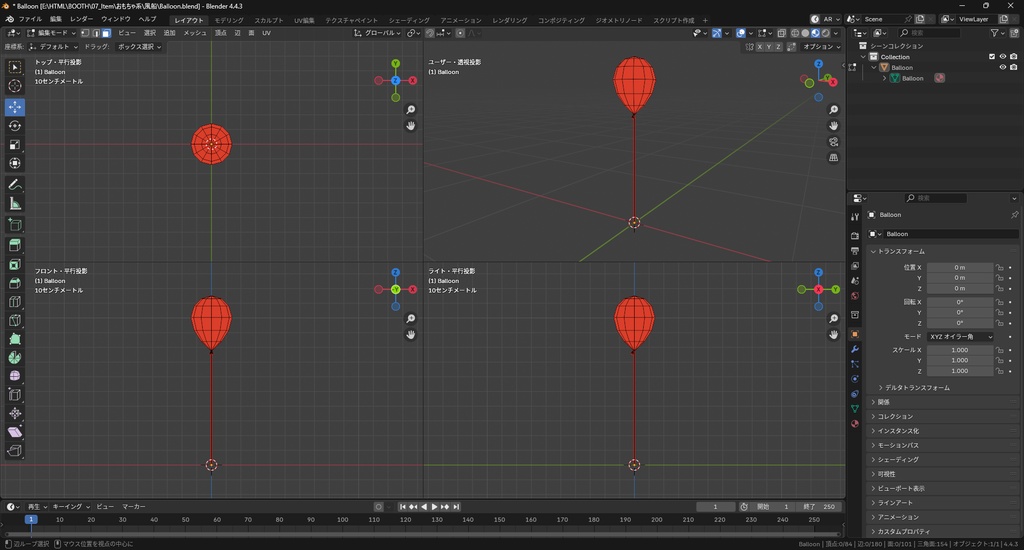Click pan hand icon in front viewport

tap(410, 334)
